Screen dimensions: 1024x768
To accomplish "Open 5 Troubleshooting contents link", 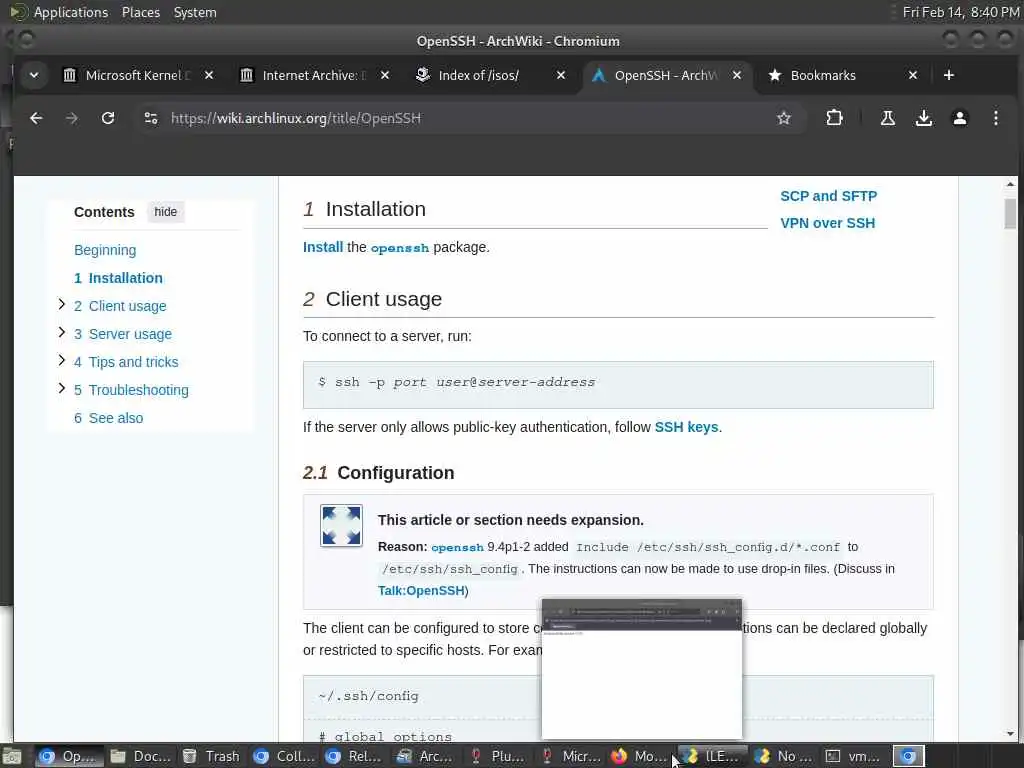I will point(131,391).
